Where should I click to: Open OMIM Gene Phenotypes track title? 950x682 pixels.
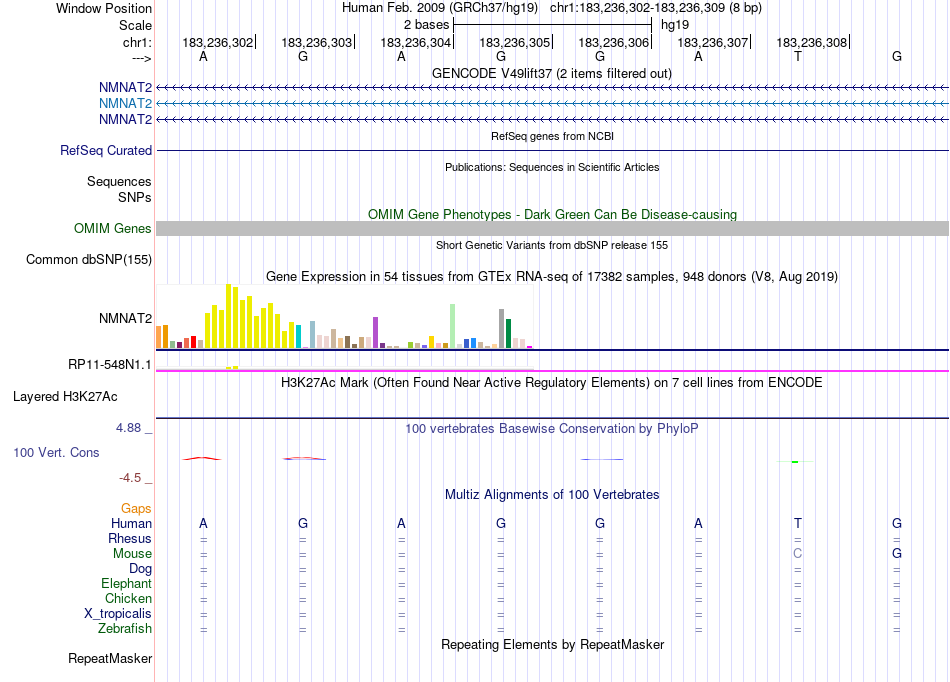point(552,214)
